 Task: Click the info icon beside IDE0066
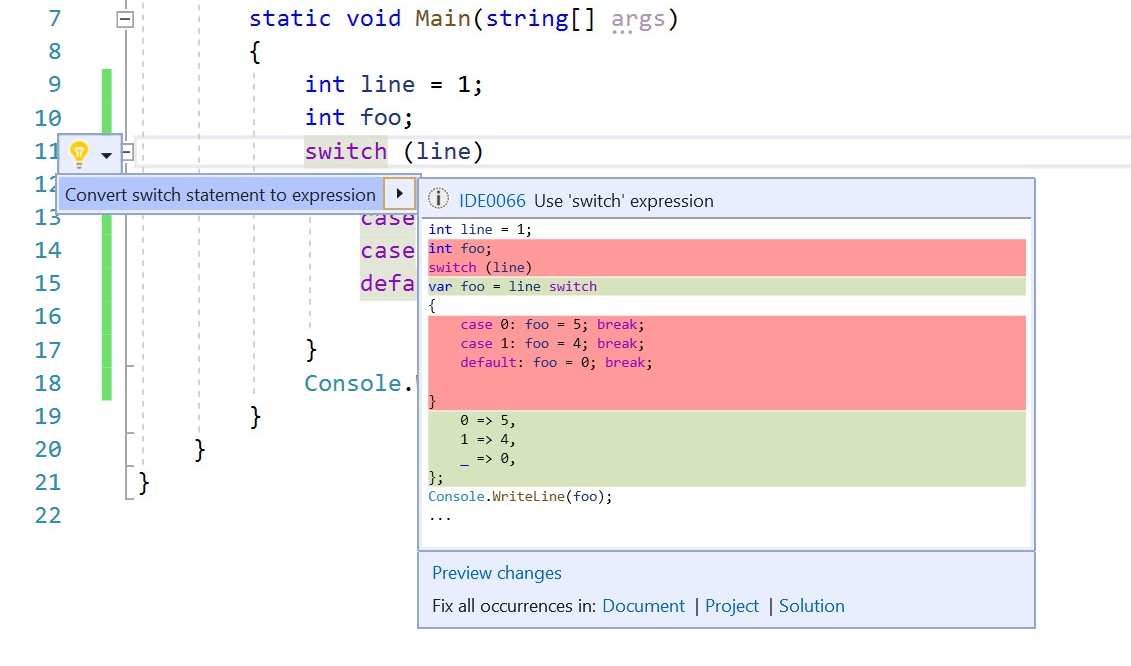(438, 198)
